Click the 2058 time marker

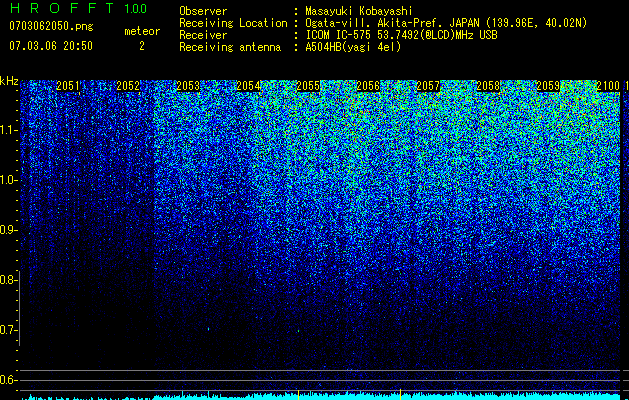(x=488, y=86)
